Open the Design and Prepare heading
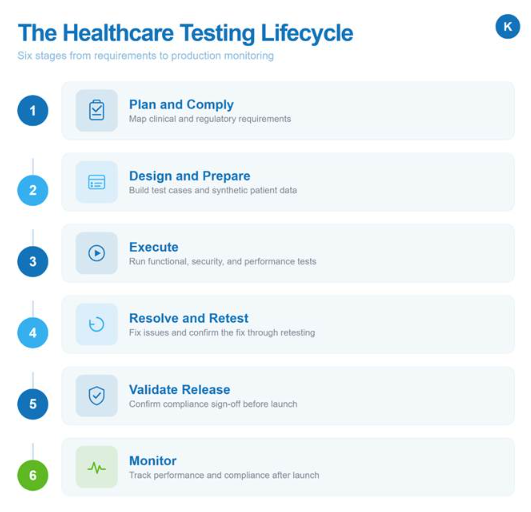This screenshot has height=512, width=531. pos(190,176)
